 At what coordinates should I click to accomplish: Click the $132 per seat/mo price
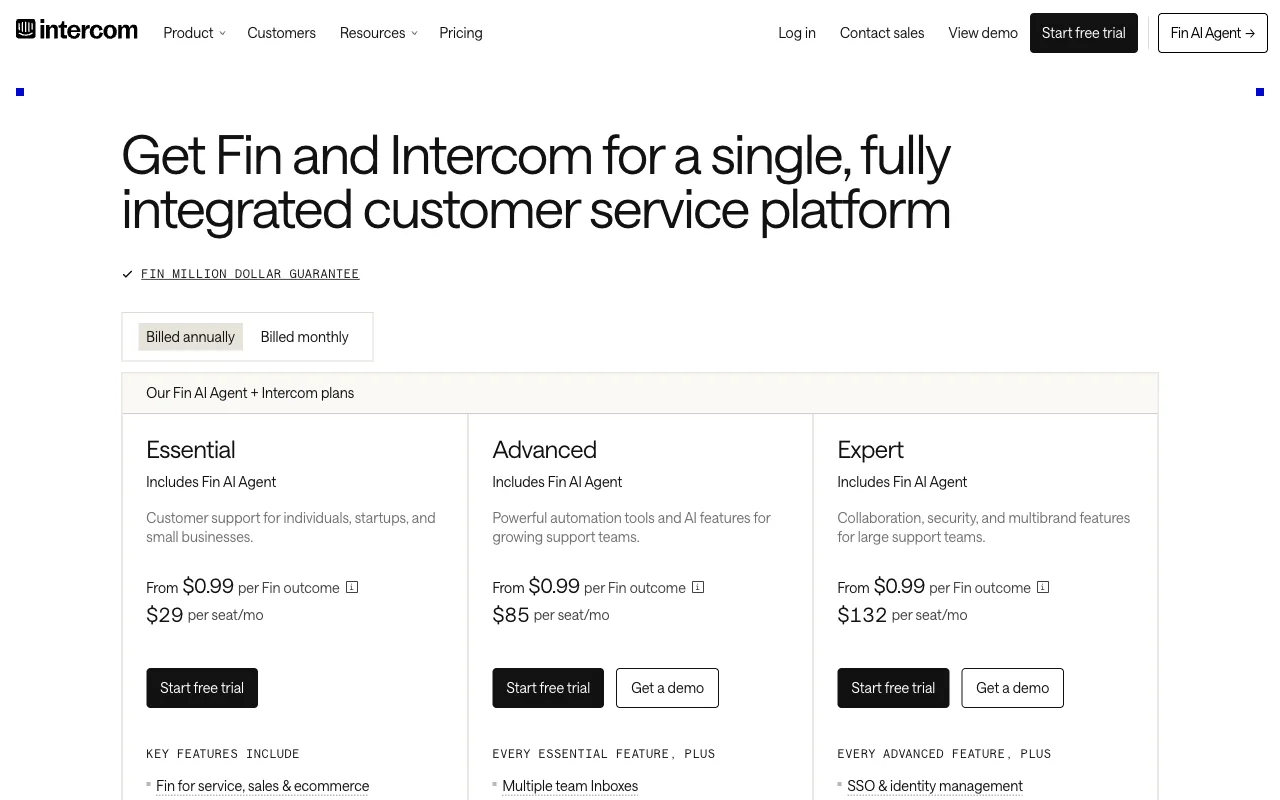pos(902,615)
